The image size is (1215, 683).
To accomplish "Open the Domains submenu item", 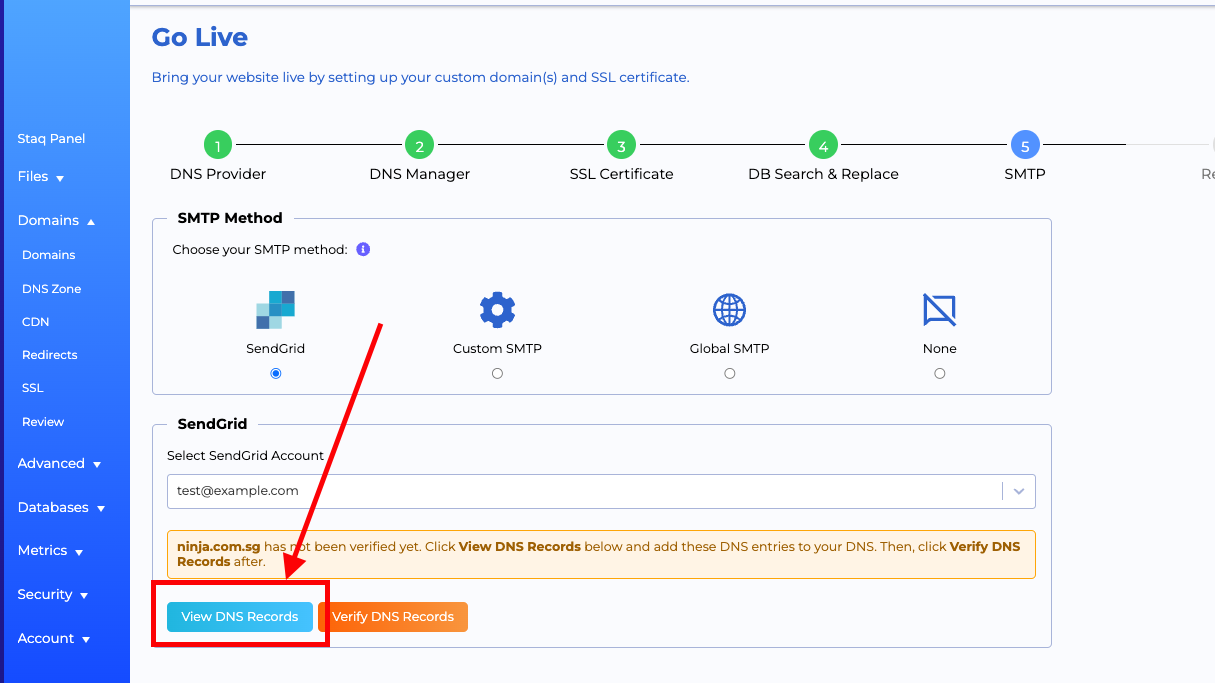I will tap(49, 255).
